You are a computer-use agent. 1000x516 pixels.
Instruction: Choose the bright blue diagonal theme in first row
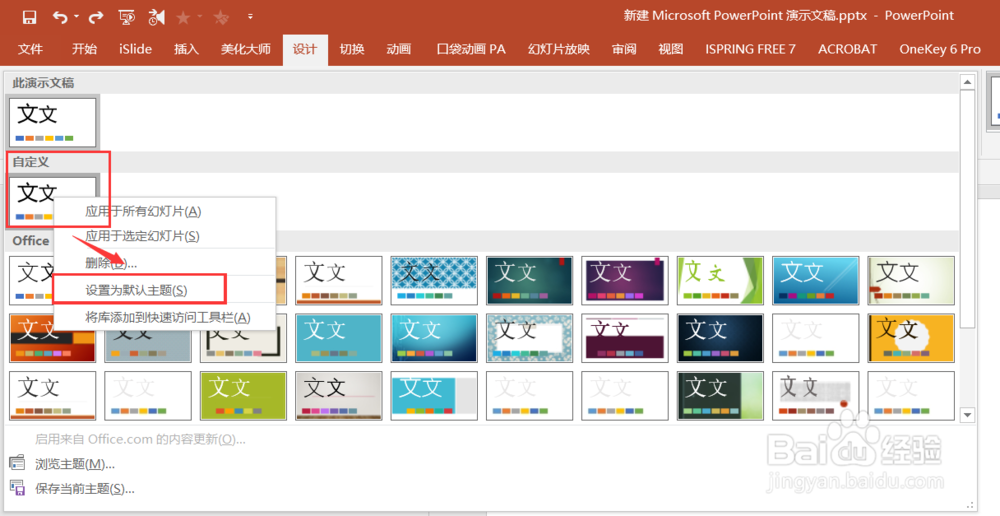[816, 281]
